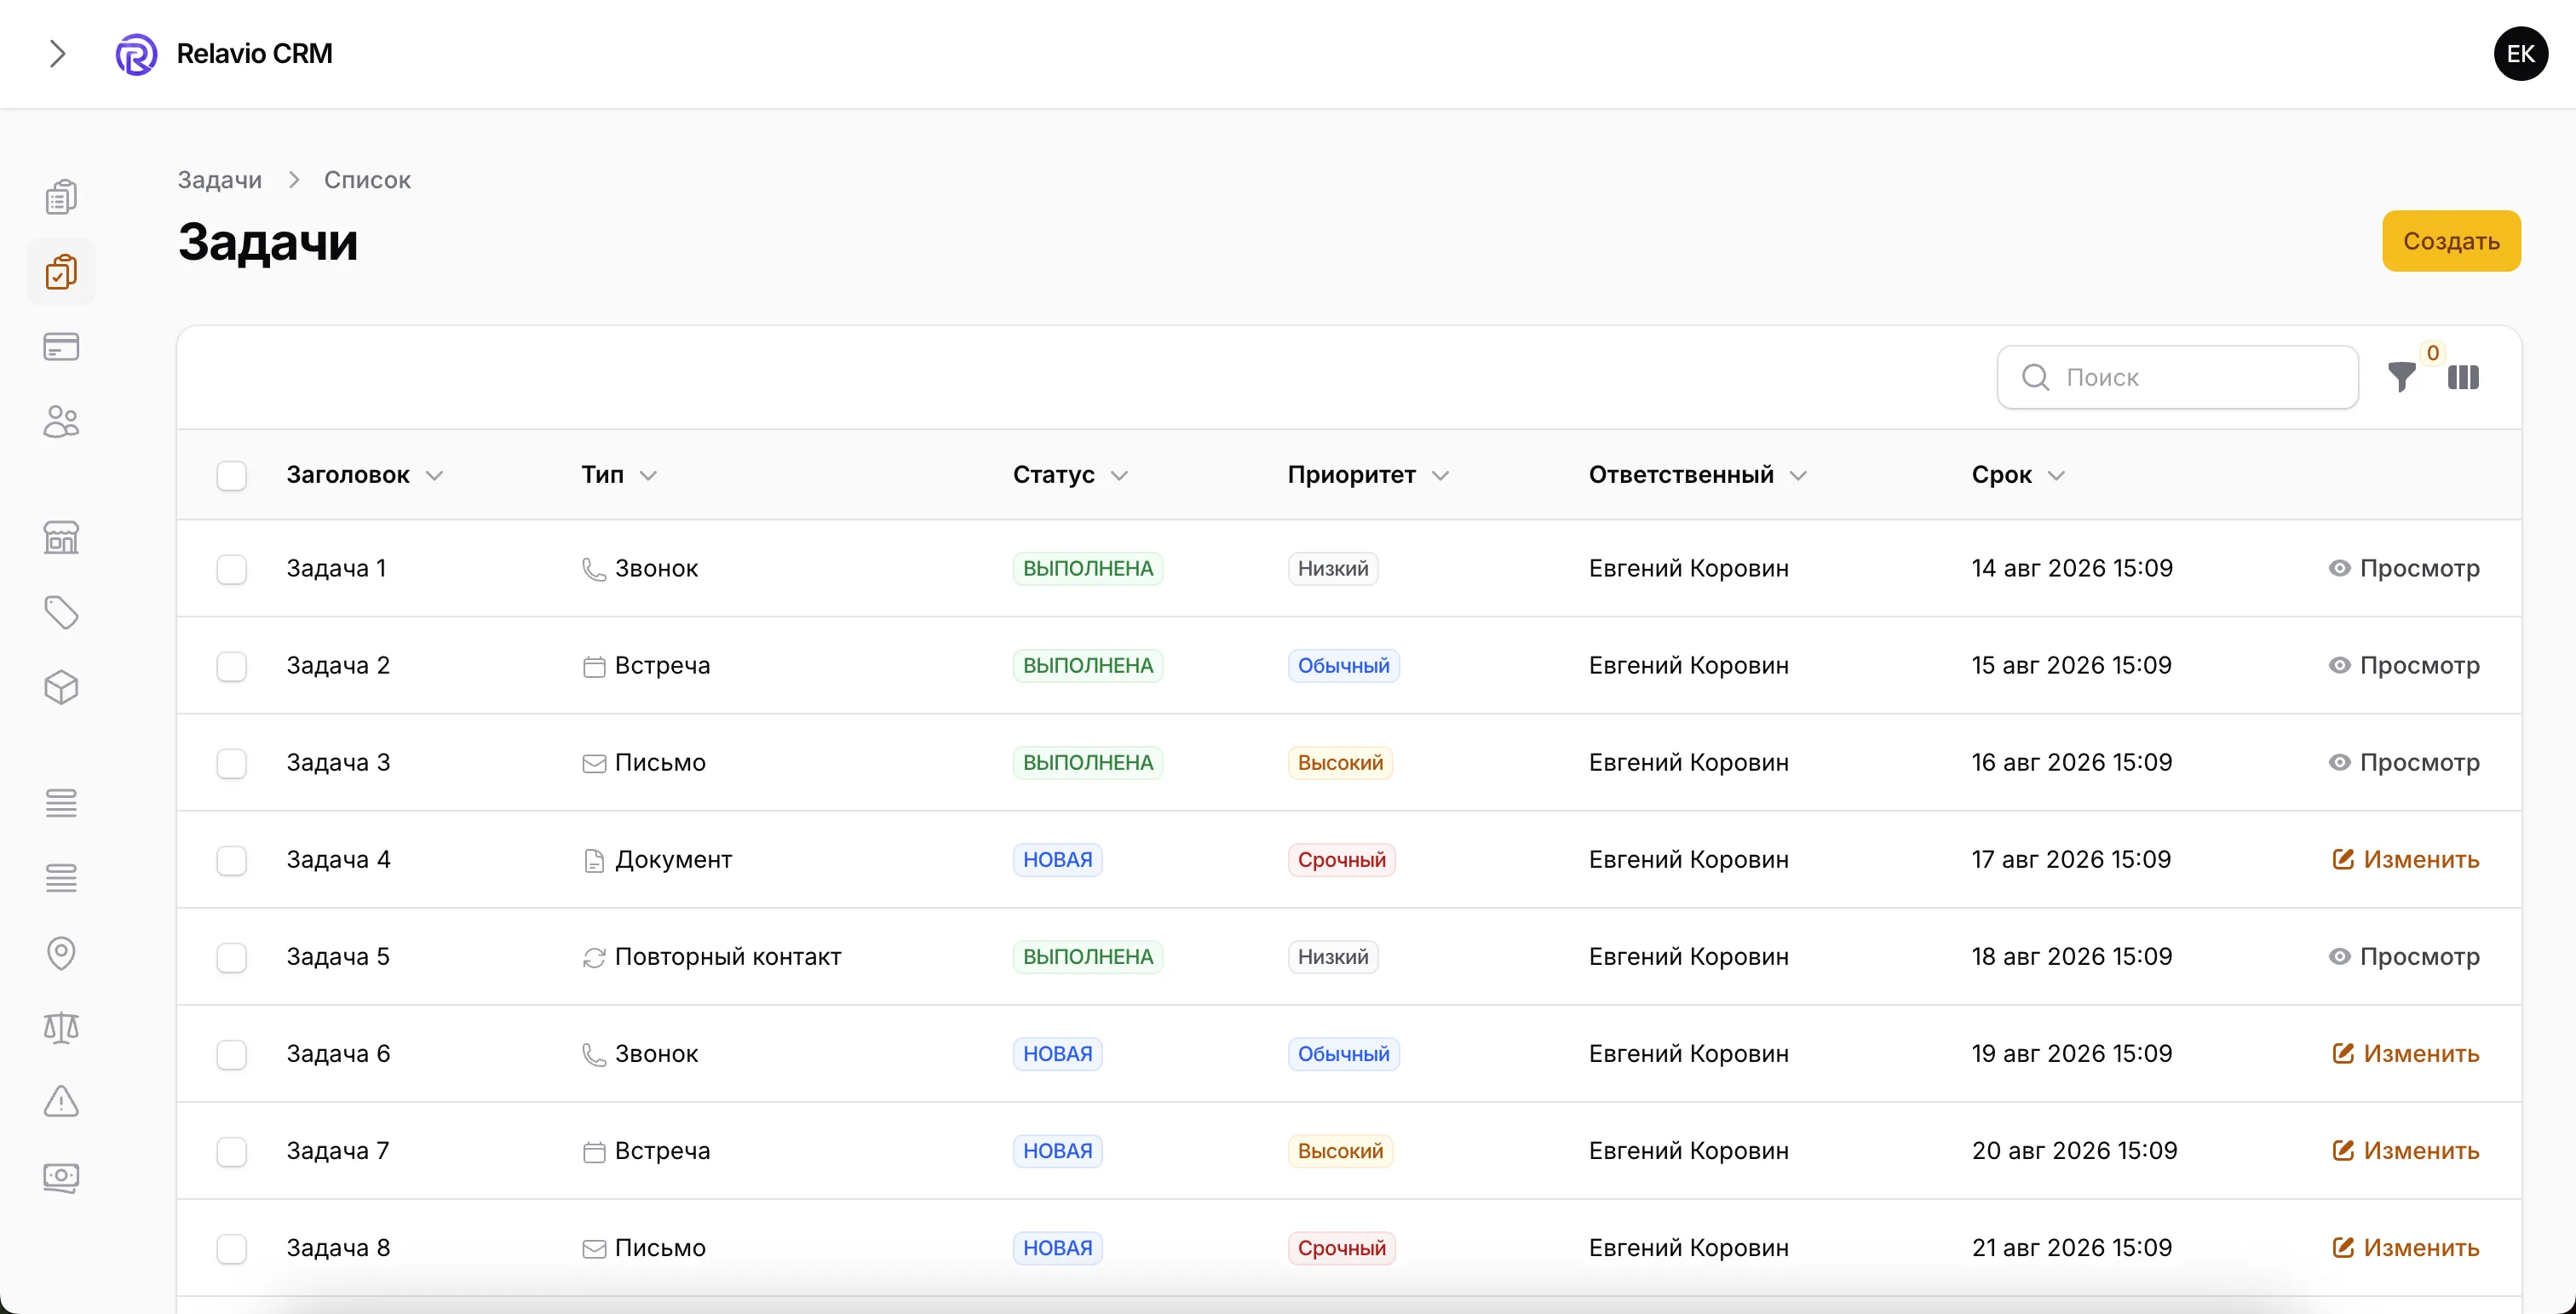Open the clipboard list sidebar icon

(x=61, y=197)
